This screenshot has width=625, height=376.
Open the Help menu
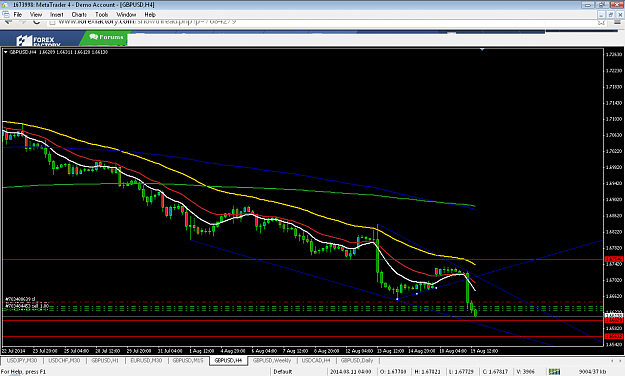coord(150,14)
